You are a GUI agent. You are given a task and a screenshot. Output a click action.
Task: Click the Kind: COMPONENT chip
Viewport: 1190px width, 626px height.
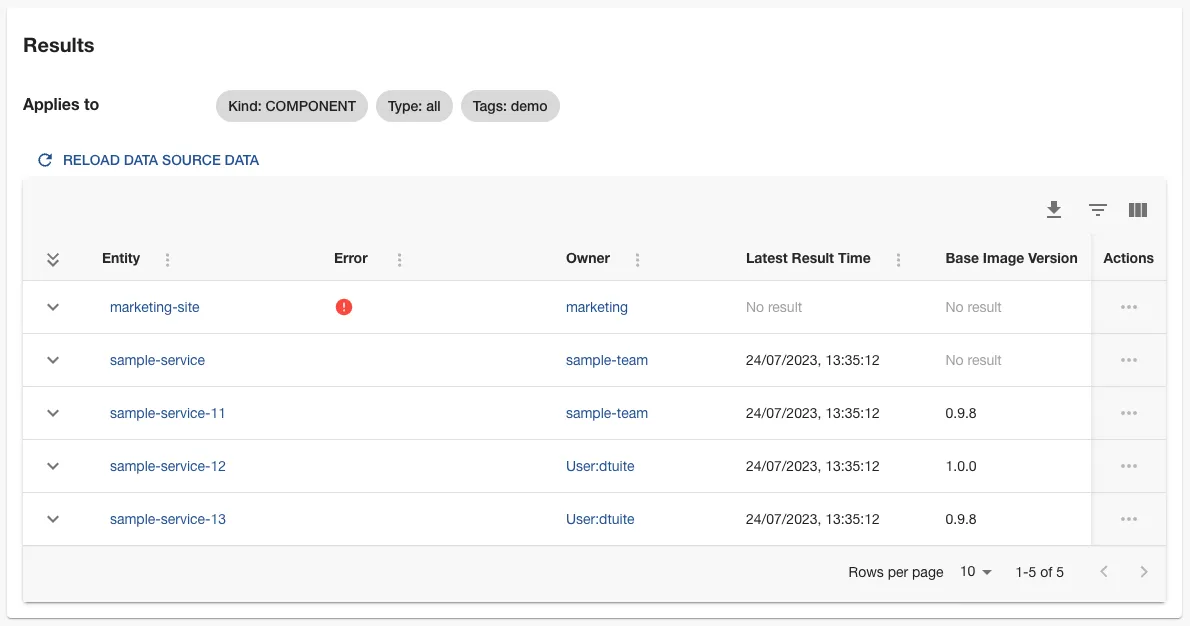[292, 106]
